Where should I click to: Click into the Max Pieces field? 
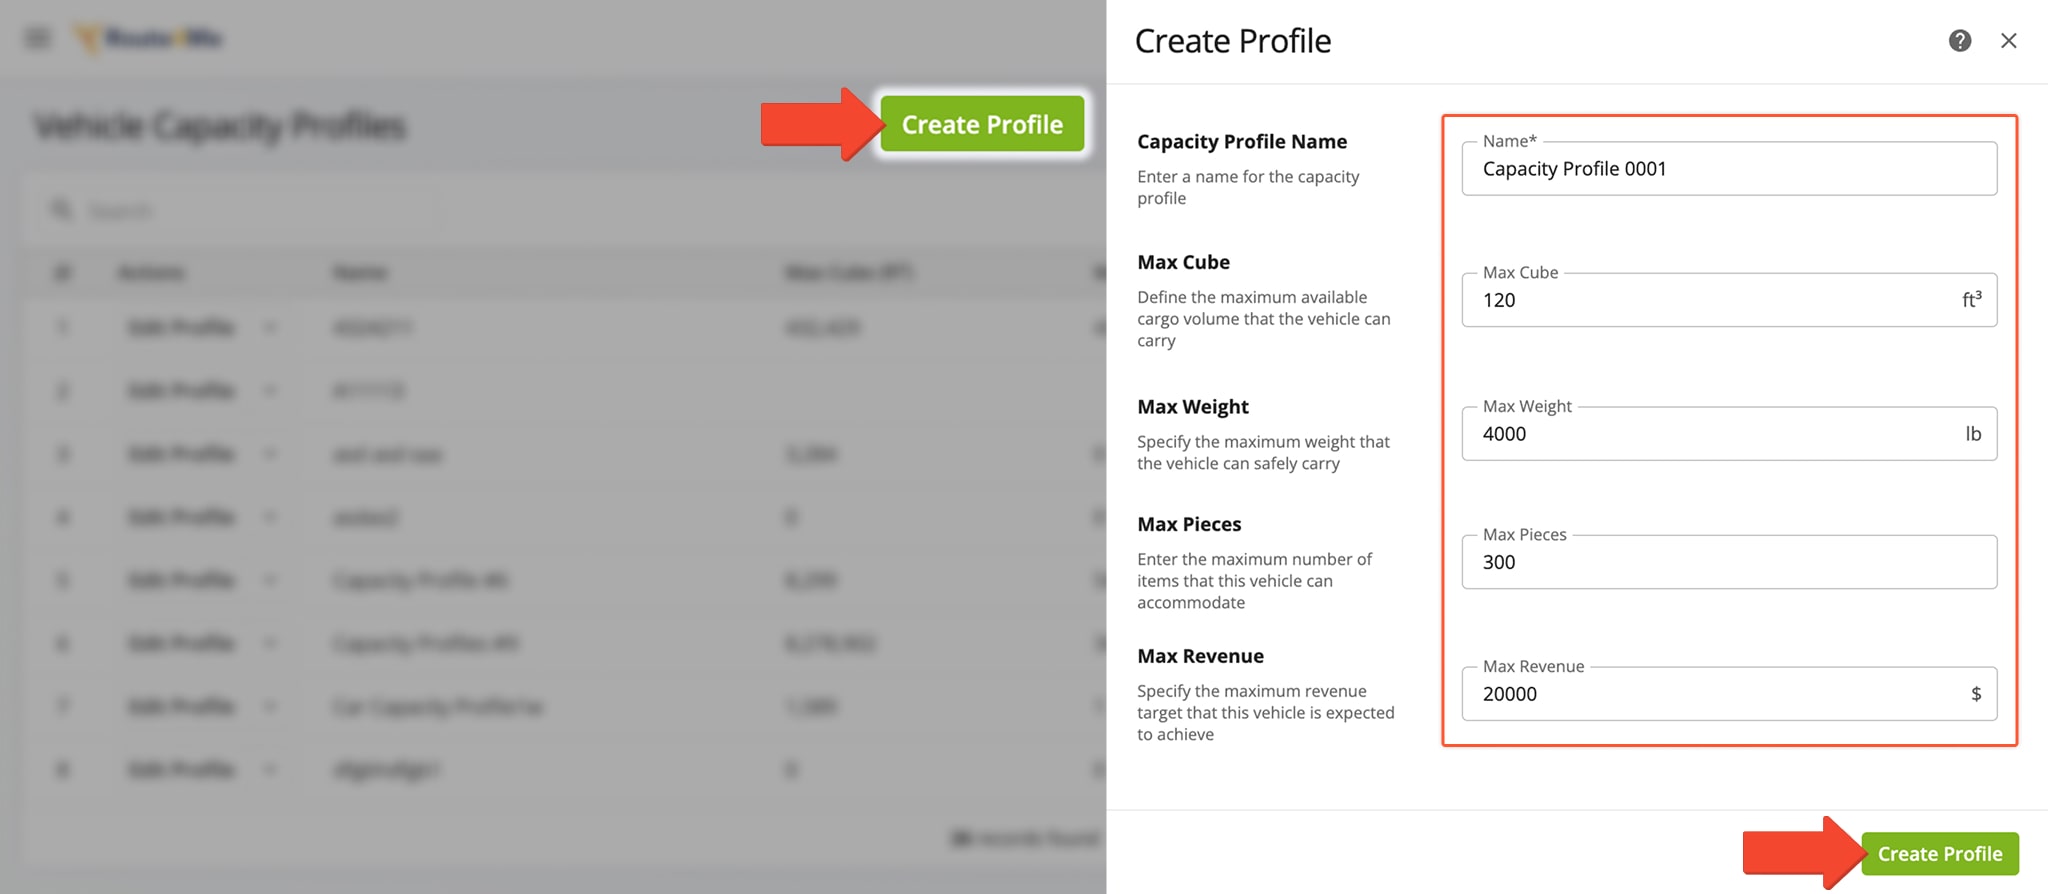pos(1728,562)
